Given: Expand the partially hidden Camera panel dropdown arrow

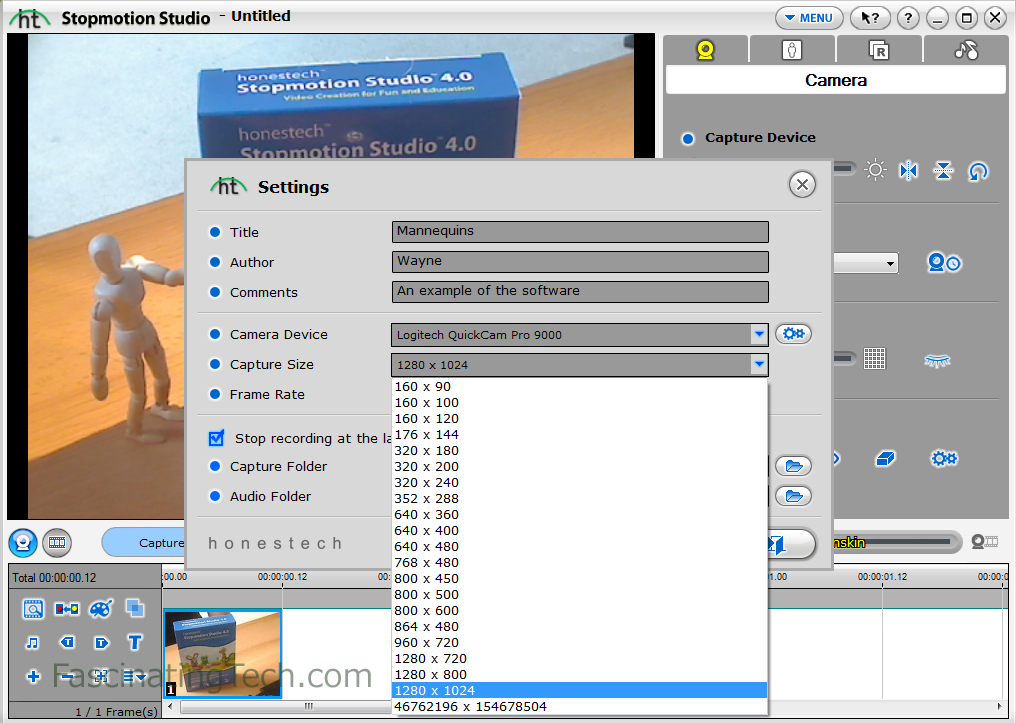Looking at the screenshot, I should (890, 263).
